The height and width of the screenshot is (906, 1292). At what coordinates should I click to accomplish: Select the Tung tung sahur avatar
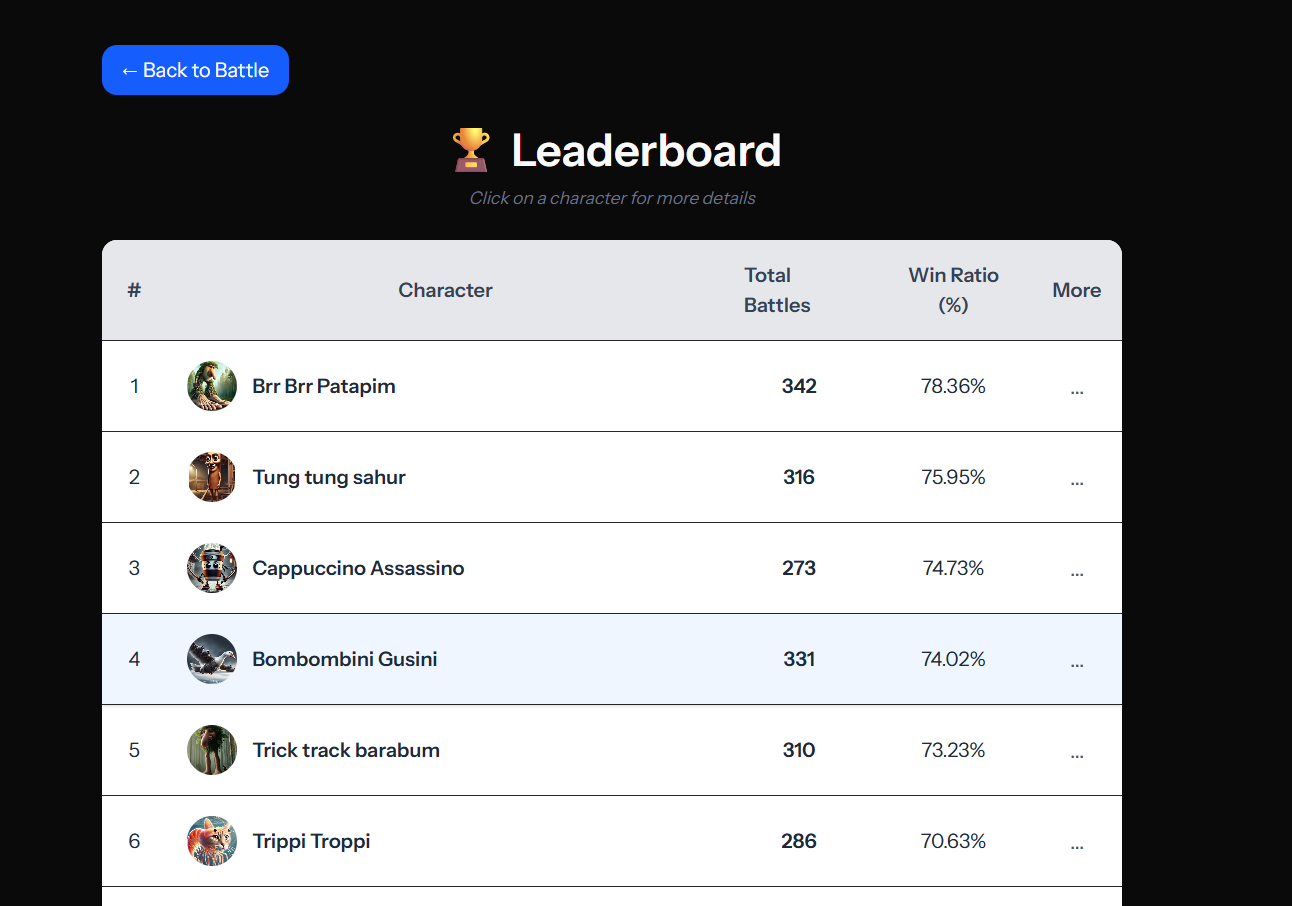click(x=212, y=477)
